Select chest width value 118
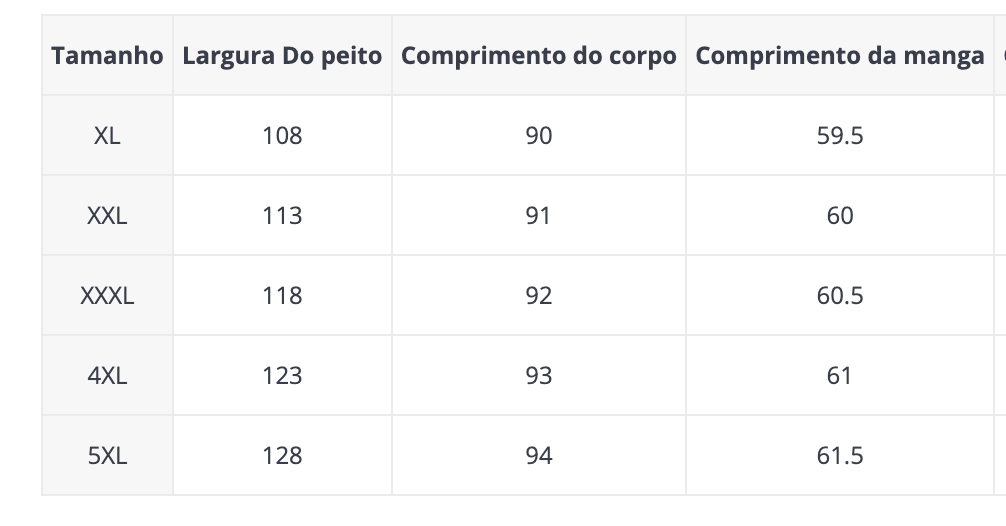This screenshot has height=526, width=1006. tap(282, 296)
